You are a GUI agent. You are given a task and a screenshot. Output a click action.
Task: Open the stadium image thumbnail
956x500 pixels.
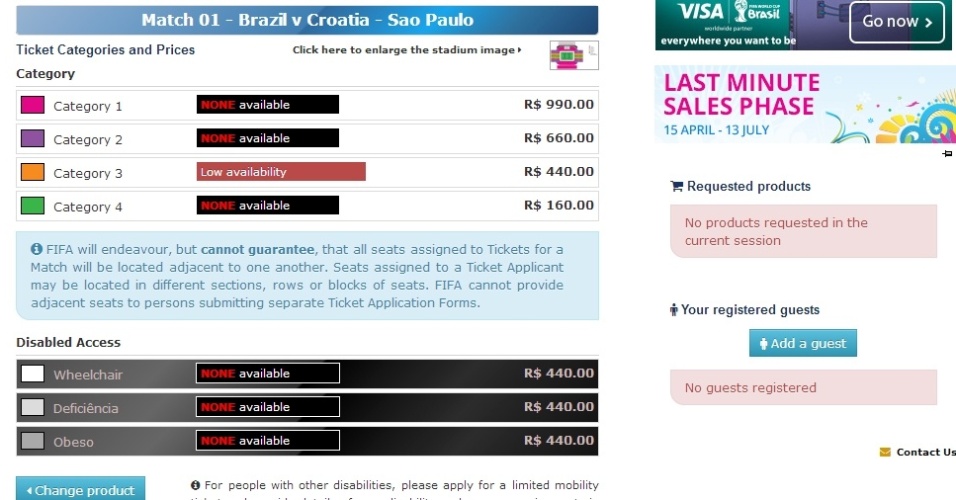tap(574, 55)
